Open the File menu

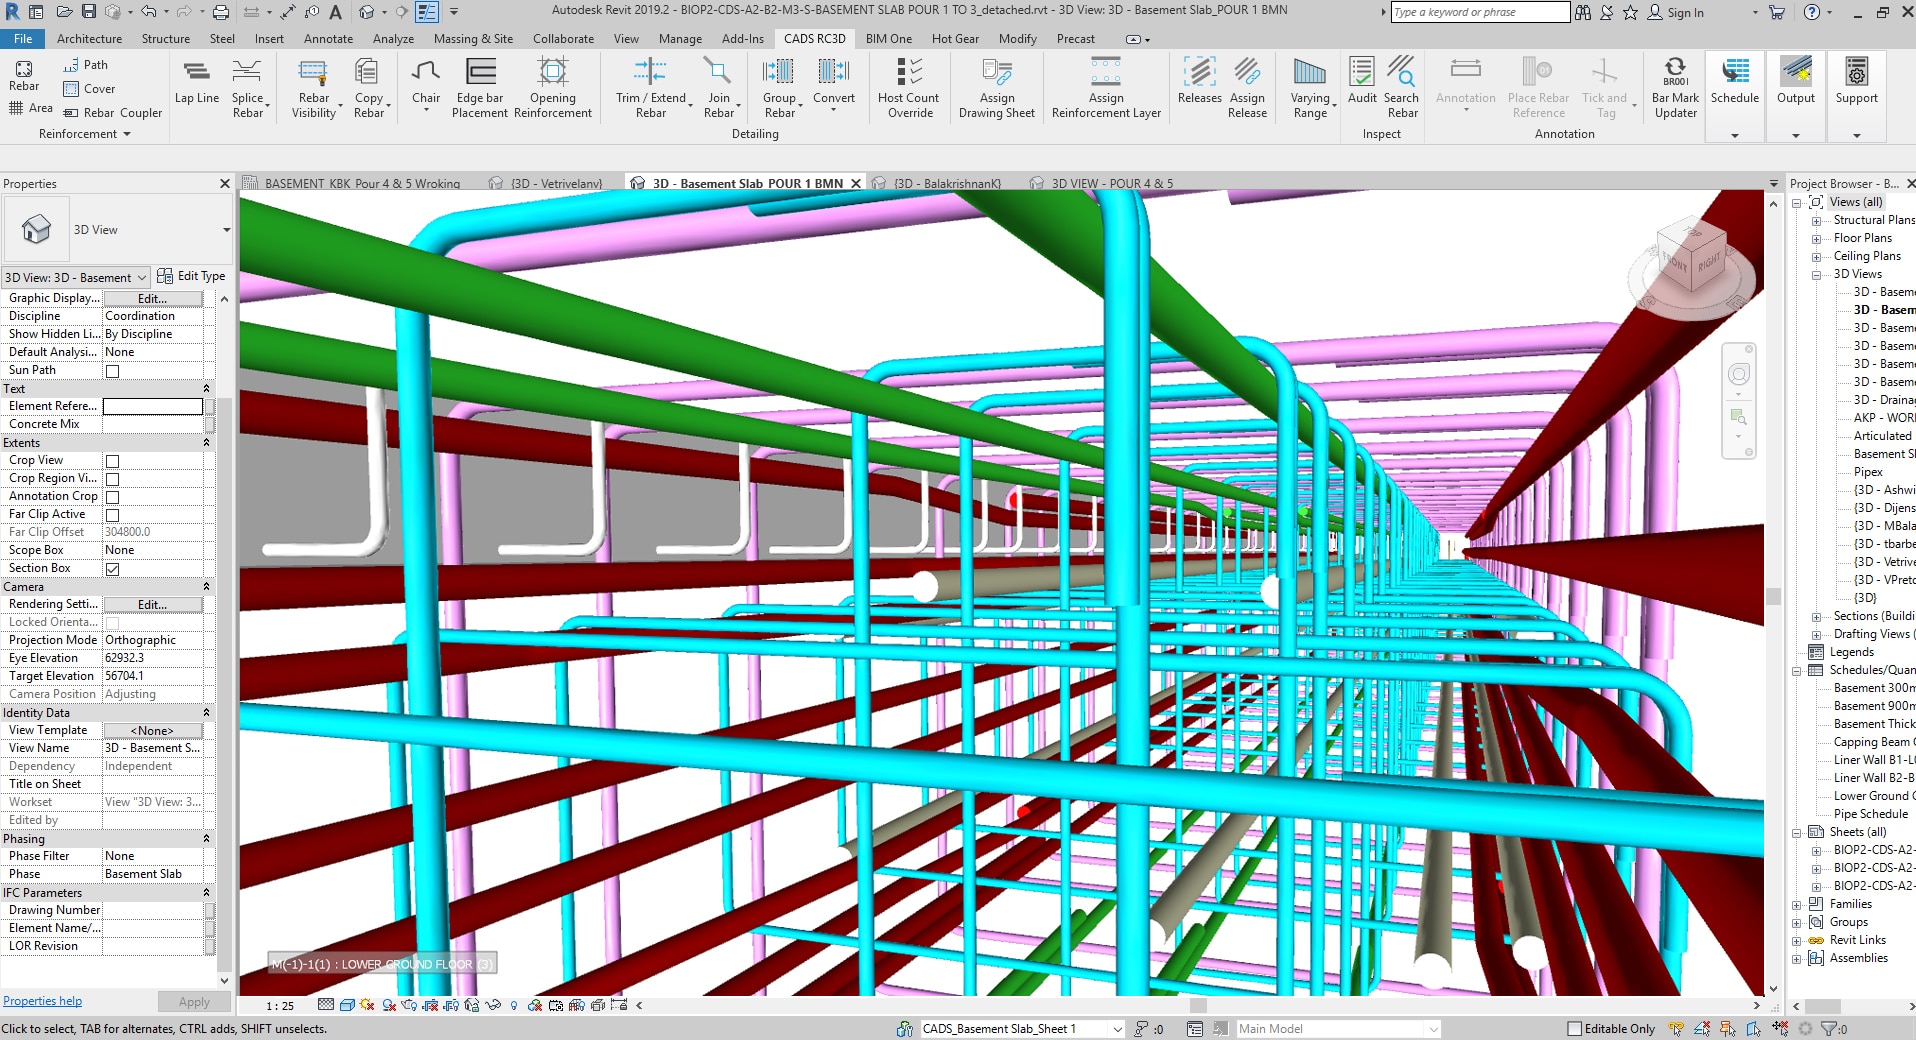pyautogui.click(x=23, y=39)
